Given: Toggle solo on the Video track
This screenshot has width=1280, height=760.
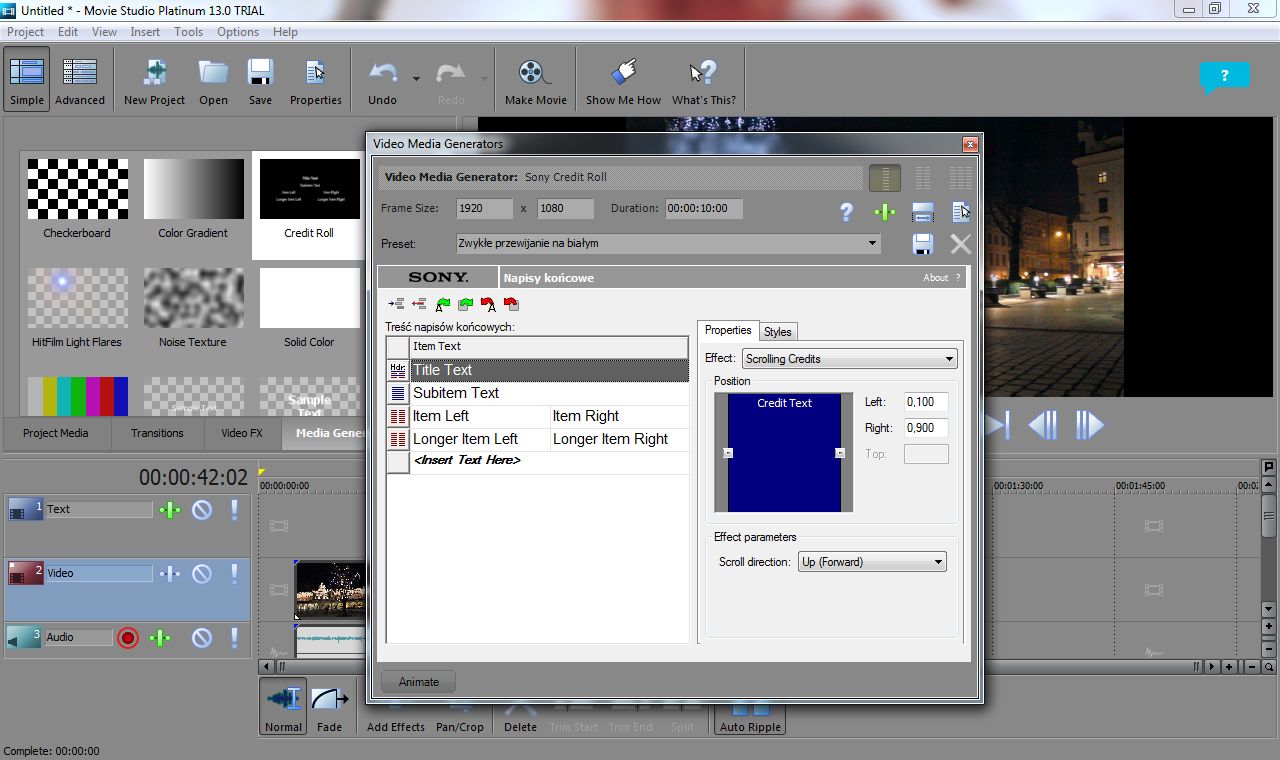Looking at the screenshot, I should coord(235,574).
